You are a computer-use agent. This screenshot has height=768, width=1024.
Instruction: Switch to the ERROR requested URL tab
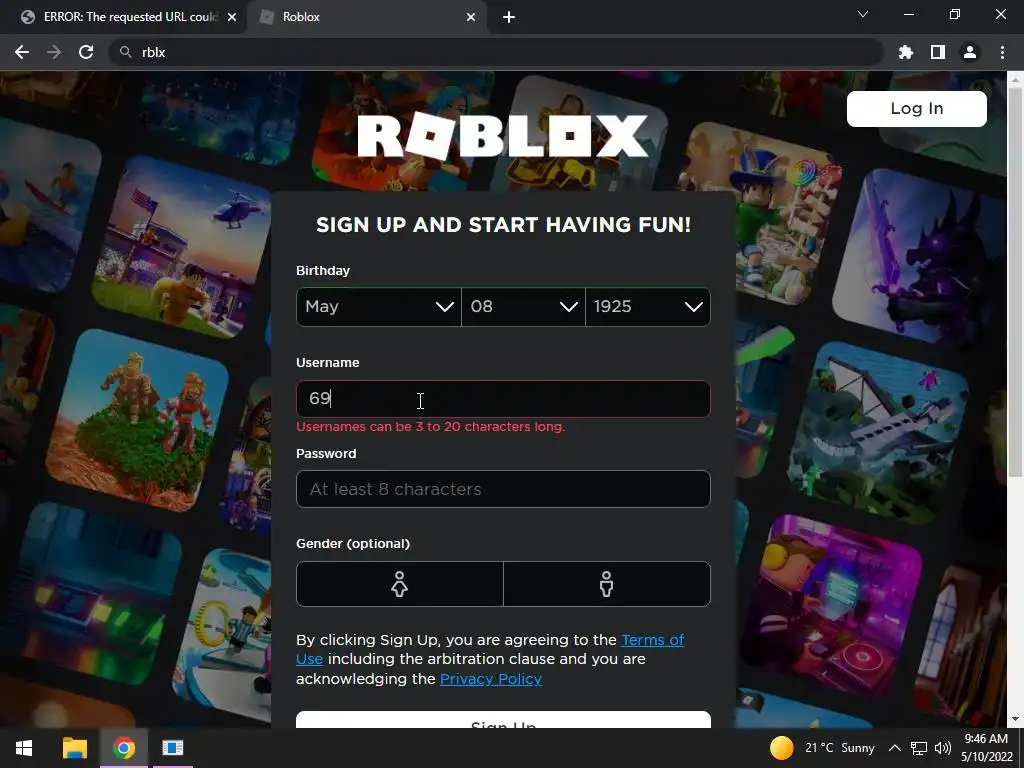tap(124, 17)
